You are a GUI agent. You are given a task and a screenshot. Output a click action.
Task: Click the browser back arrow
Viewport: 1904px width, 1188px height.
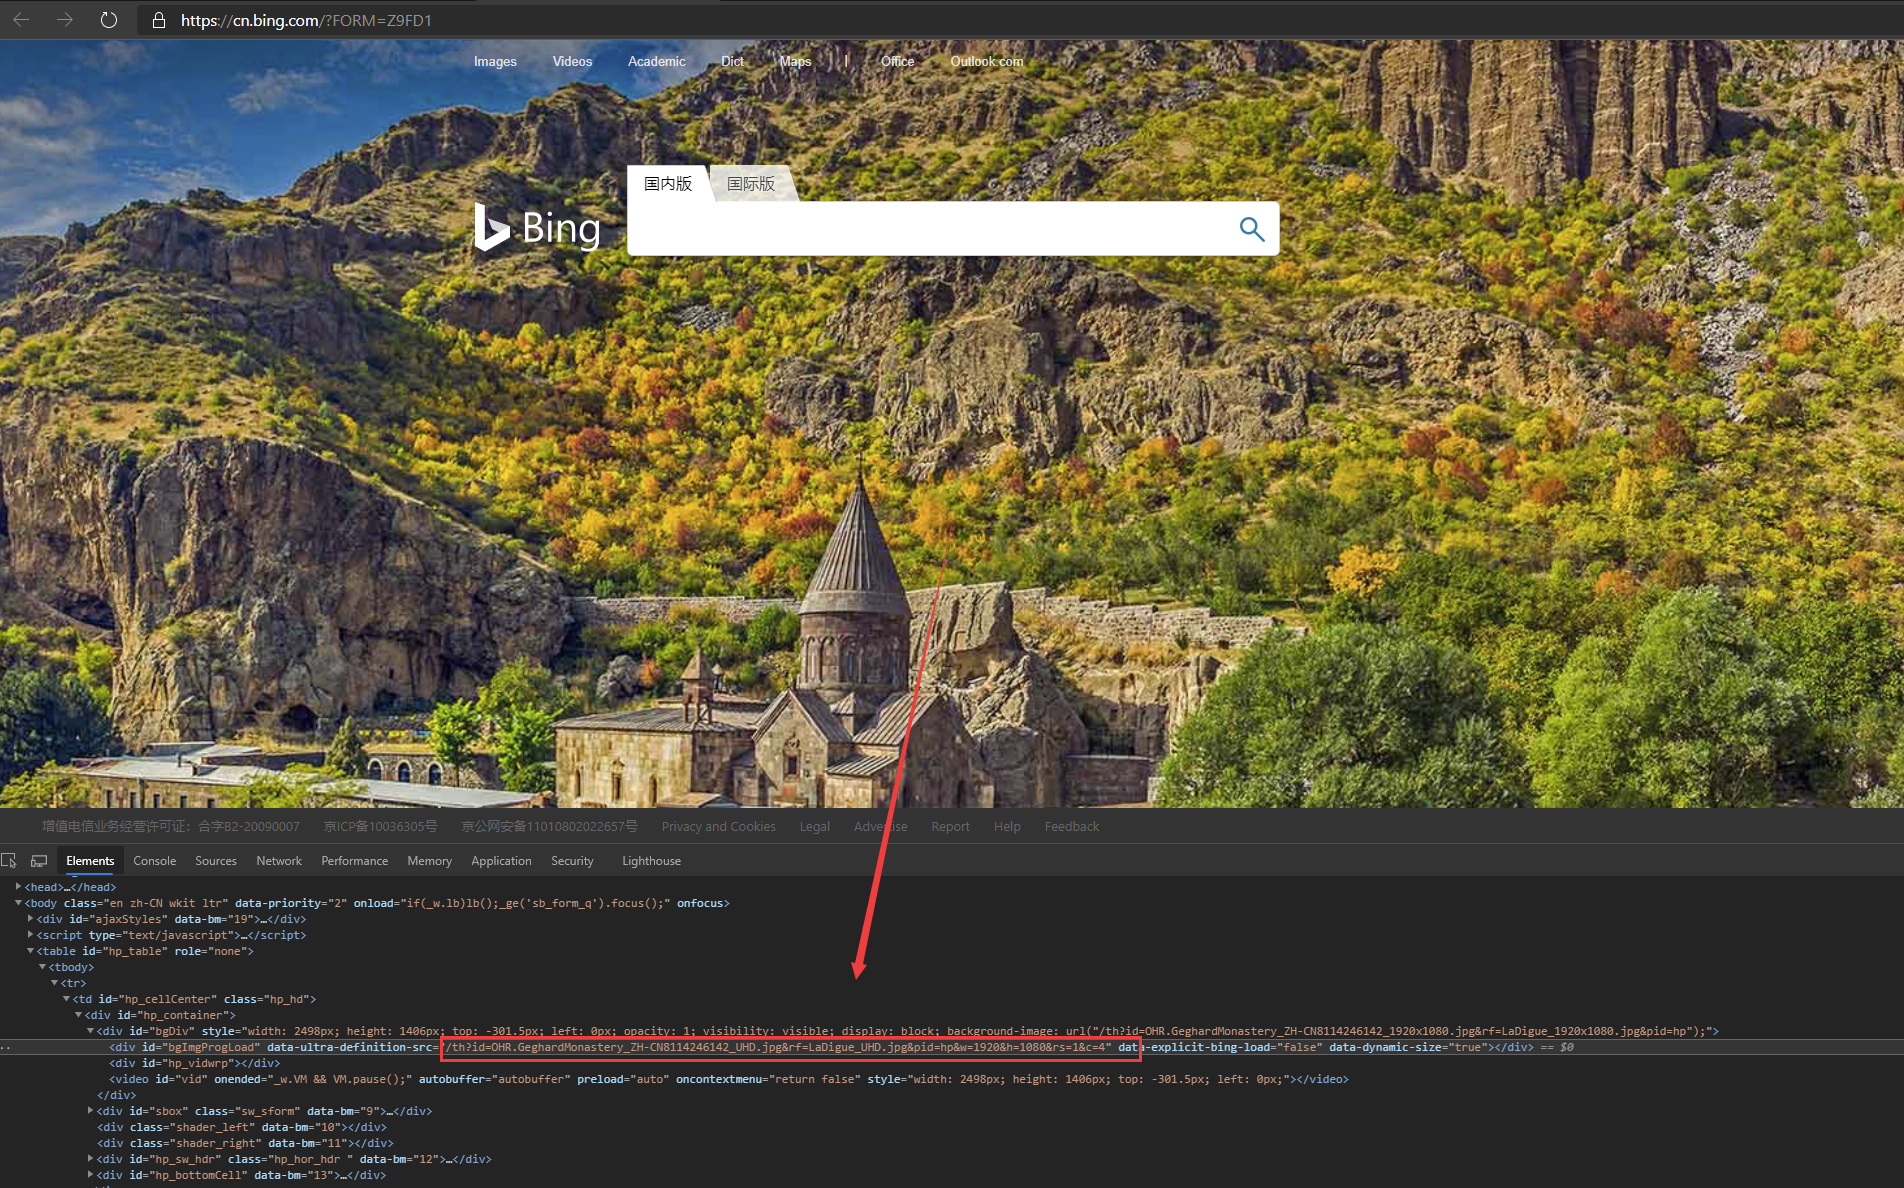[21, 20]
